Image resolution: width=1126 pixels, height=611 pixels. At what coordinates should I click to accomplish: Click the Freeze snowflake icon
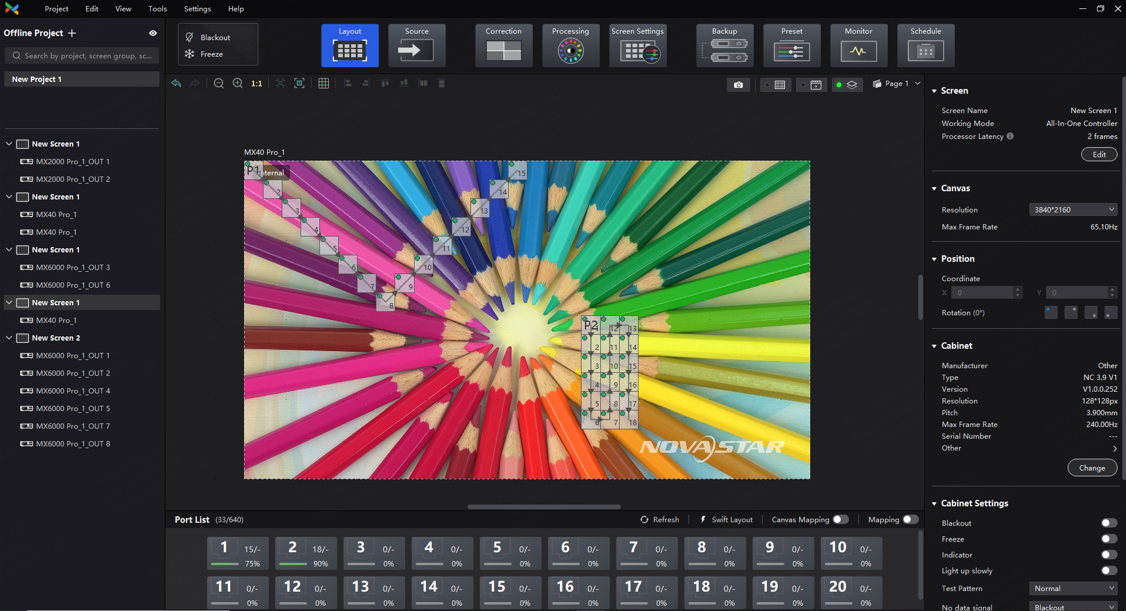click(190, 54)
